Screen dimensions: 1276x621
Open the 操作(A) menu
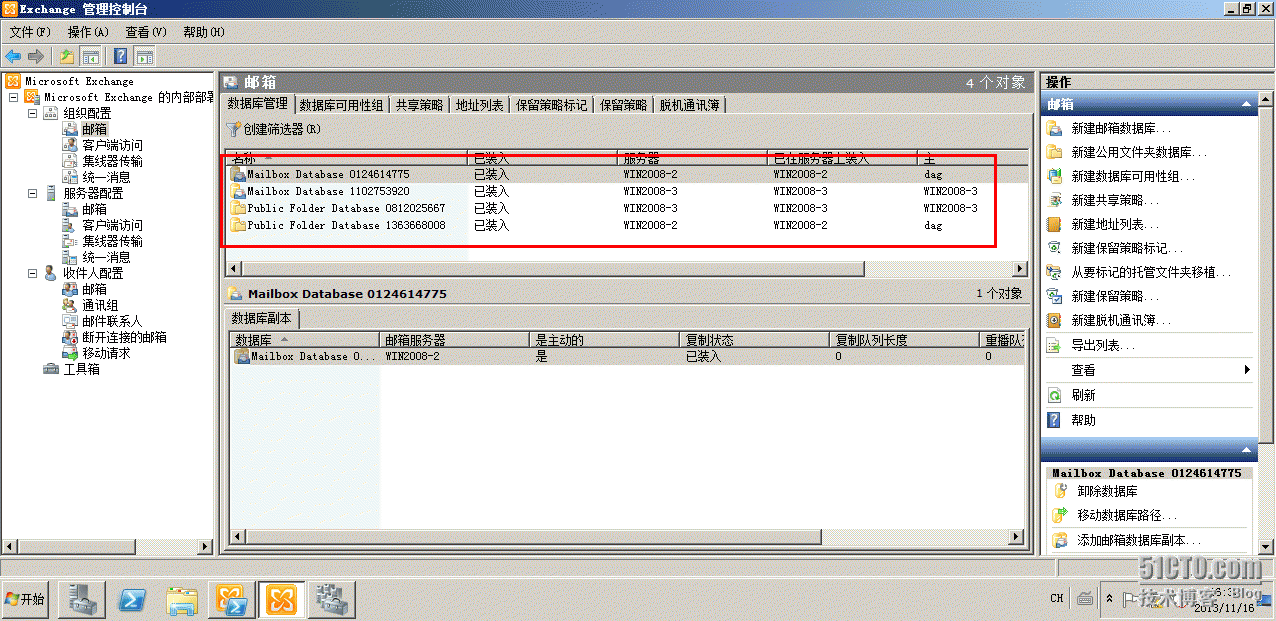tap(88, 32)
